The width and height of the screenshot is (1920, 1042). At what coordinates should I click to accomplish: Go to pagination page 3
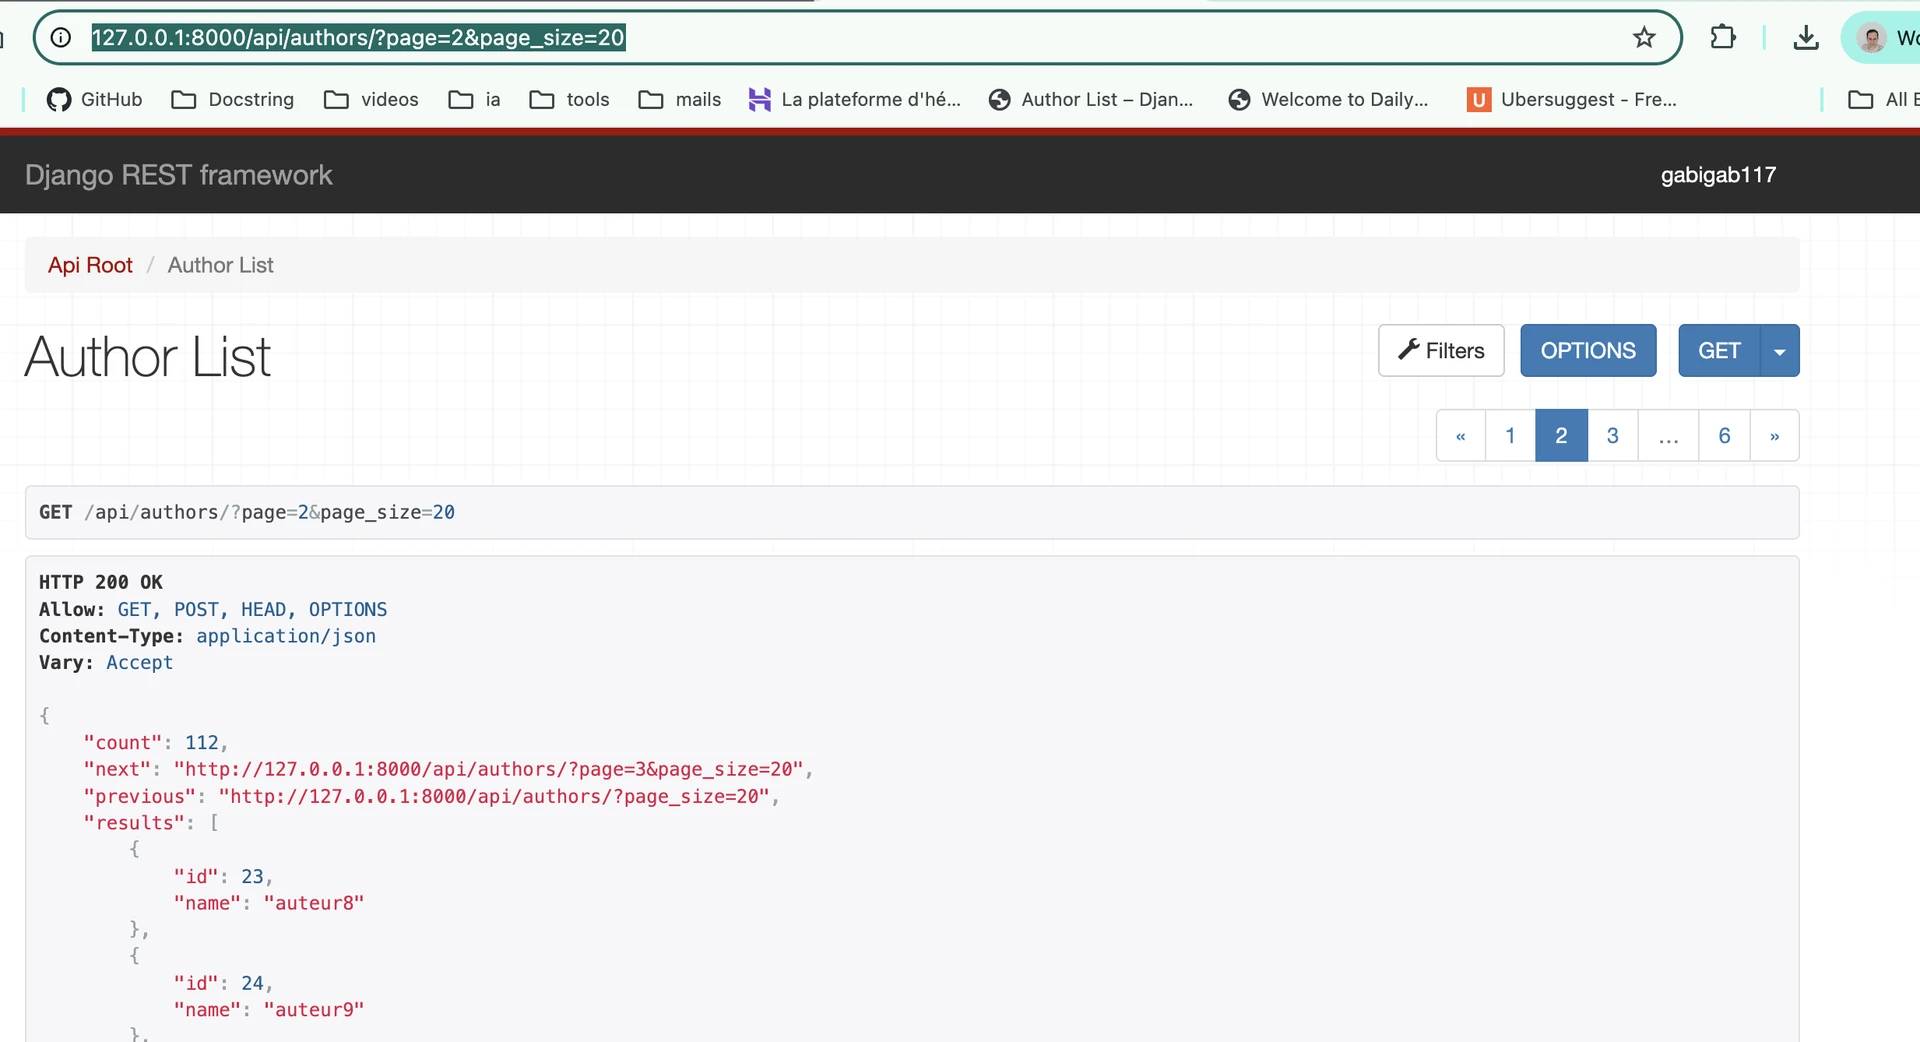point(1612,436)
